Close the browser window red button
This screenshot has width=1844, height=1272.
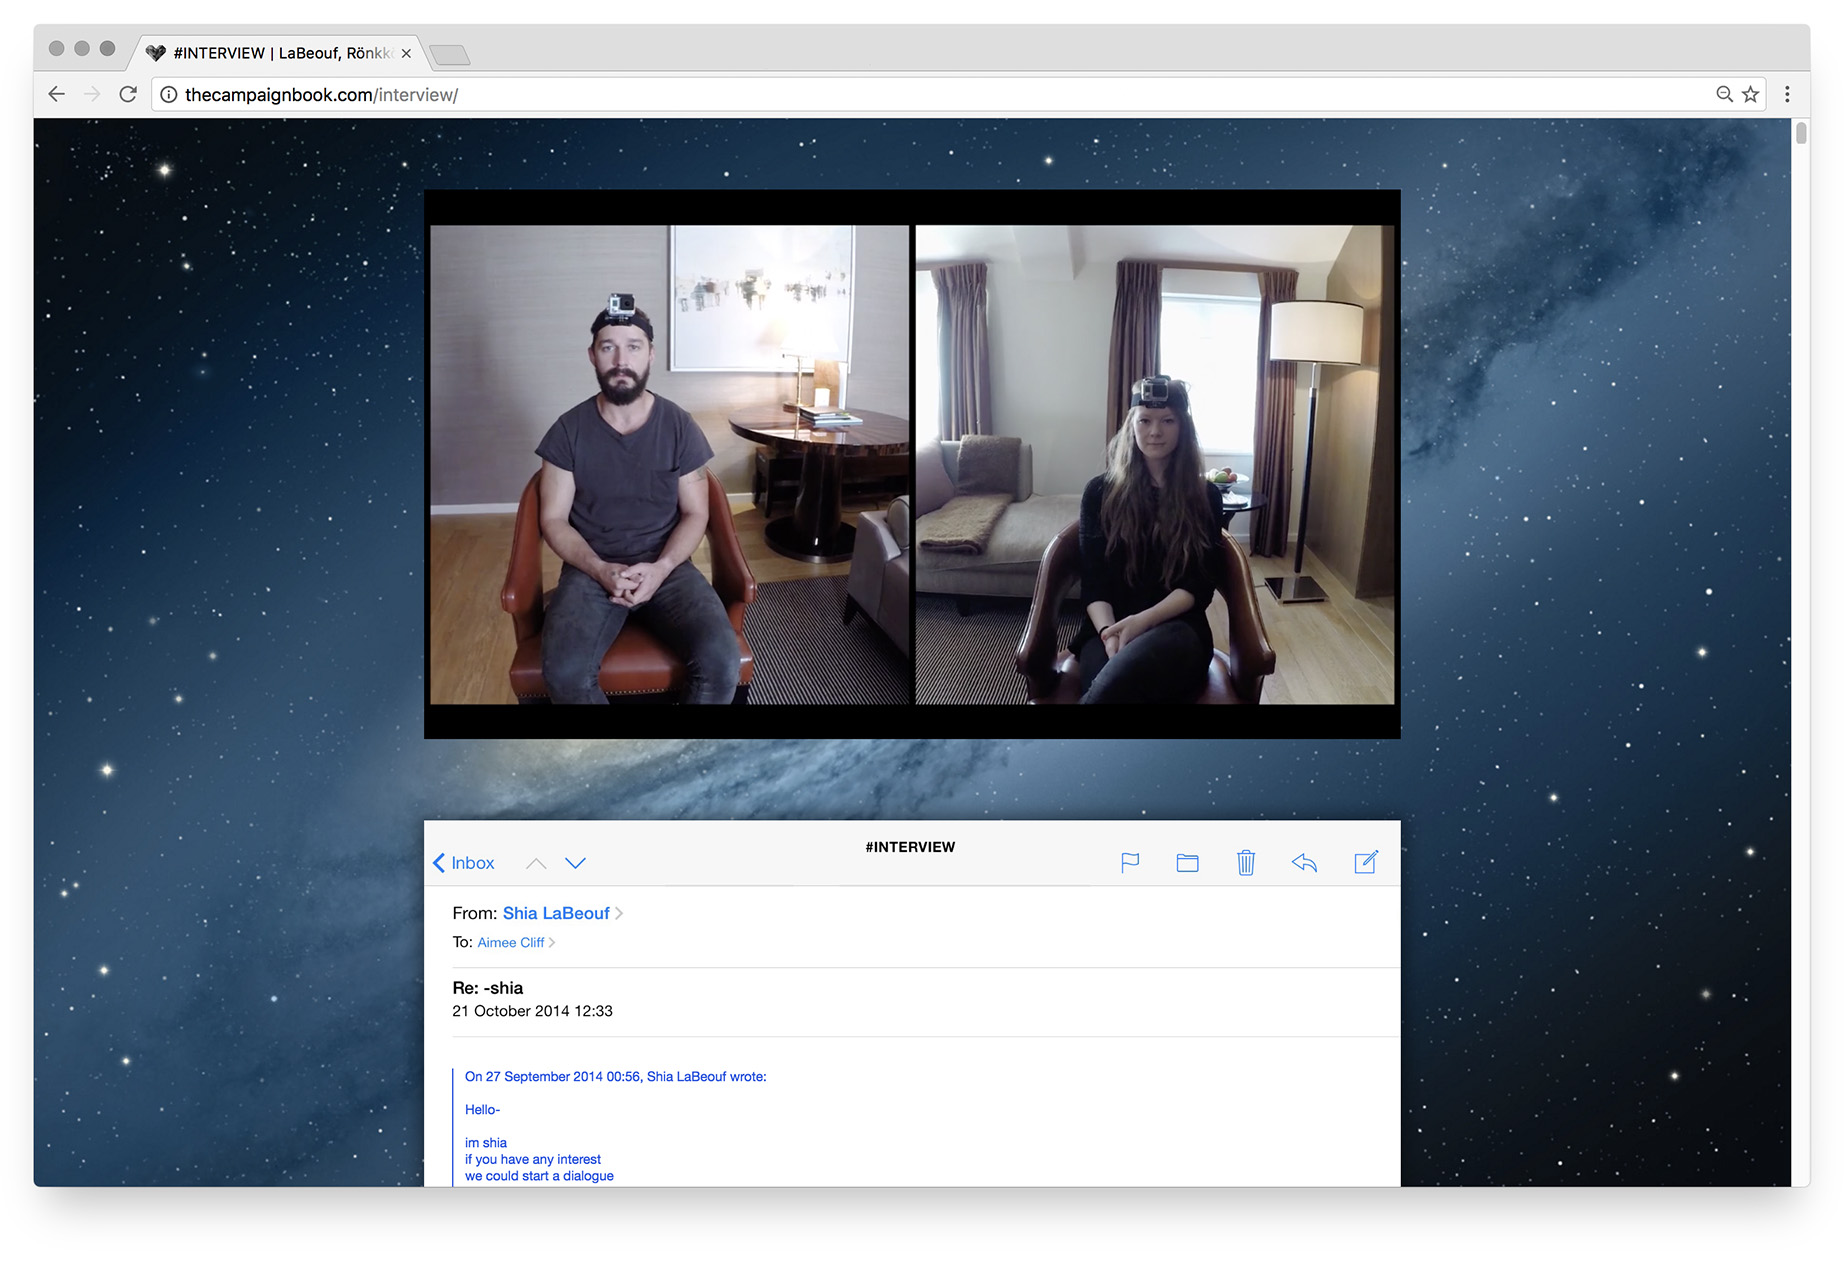57,48
